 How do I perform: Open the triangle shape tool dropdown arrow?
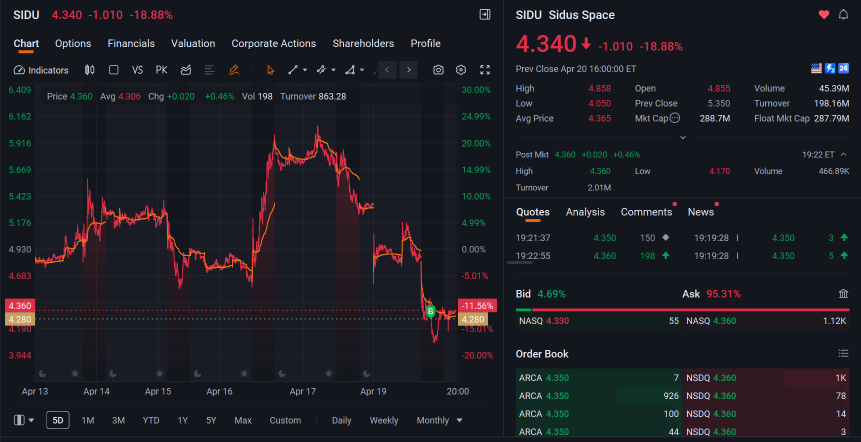pyautogui.click(x=362, y=70)
